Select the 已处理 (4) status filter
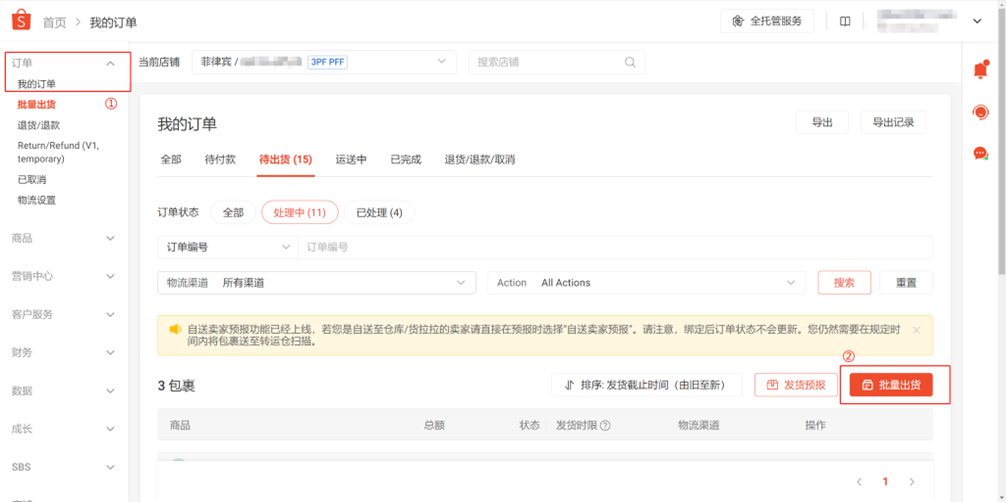 coord(379,212)
